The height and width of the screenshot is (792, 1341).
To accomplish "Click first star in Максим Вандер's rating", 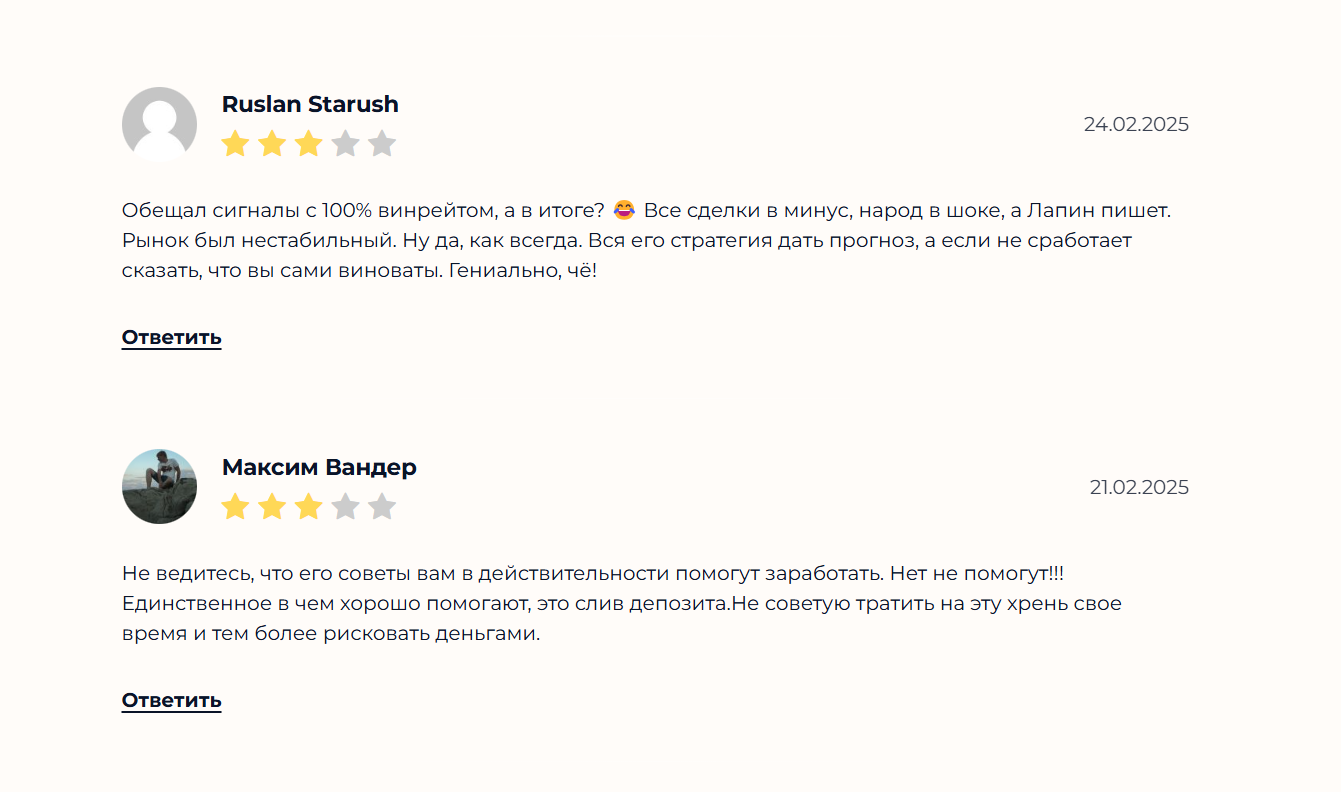I will pos(235,507).
